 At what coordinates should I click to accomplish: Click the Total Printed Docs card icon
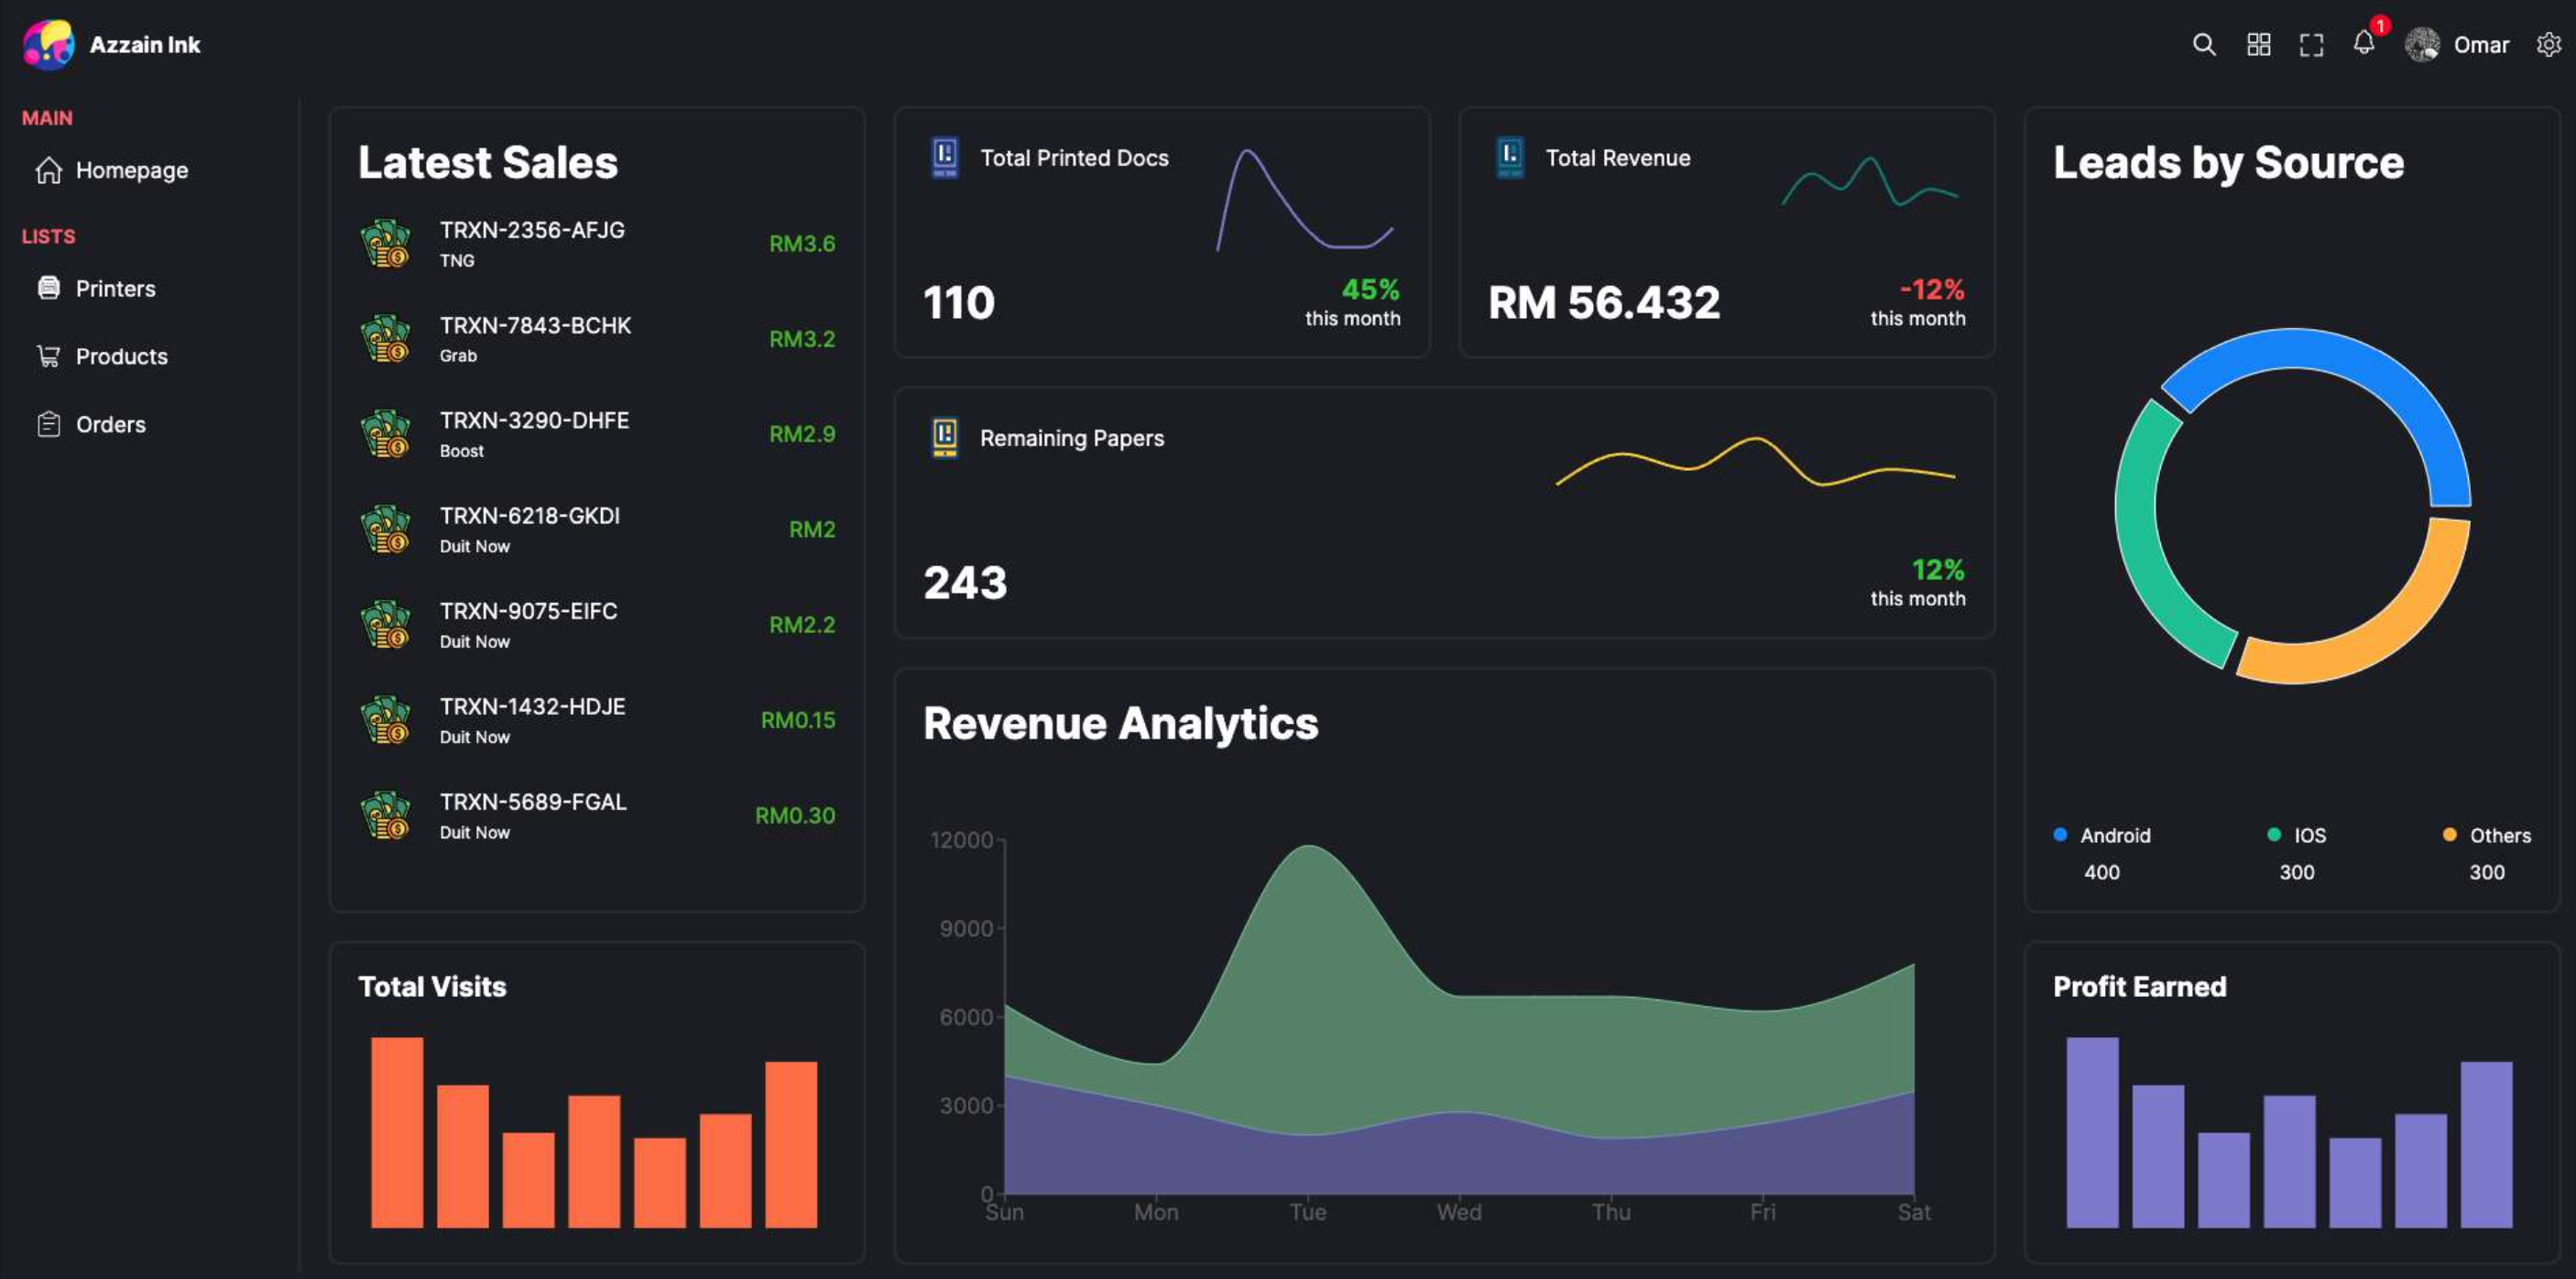pyautogui.click(x=945, y=157)
